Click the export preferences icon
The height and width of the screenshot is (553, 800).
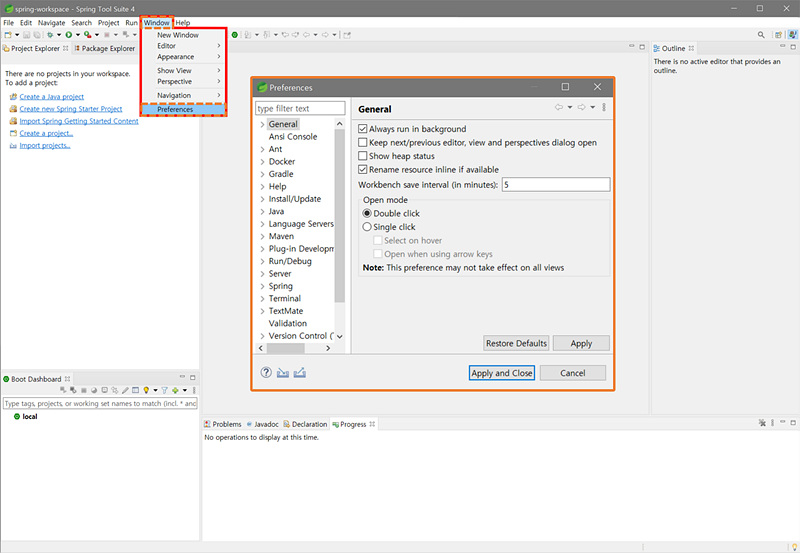(299, 373)
